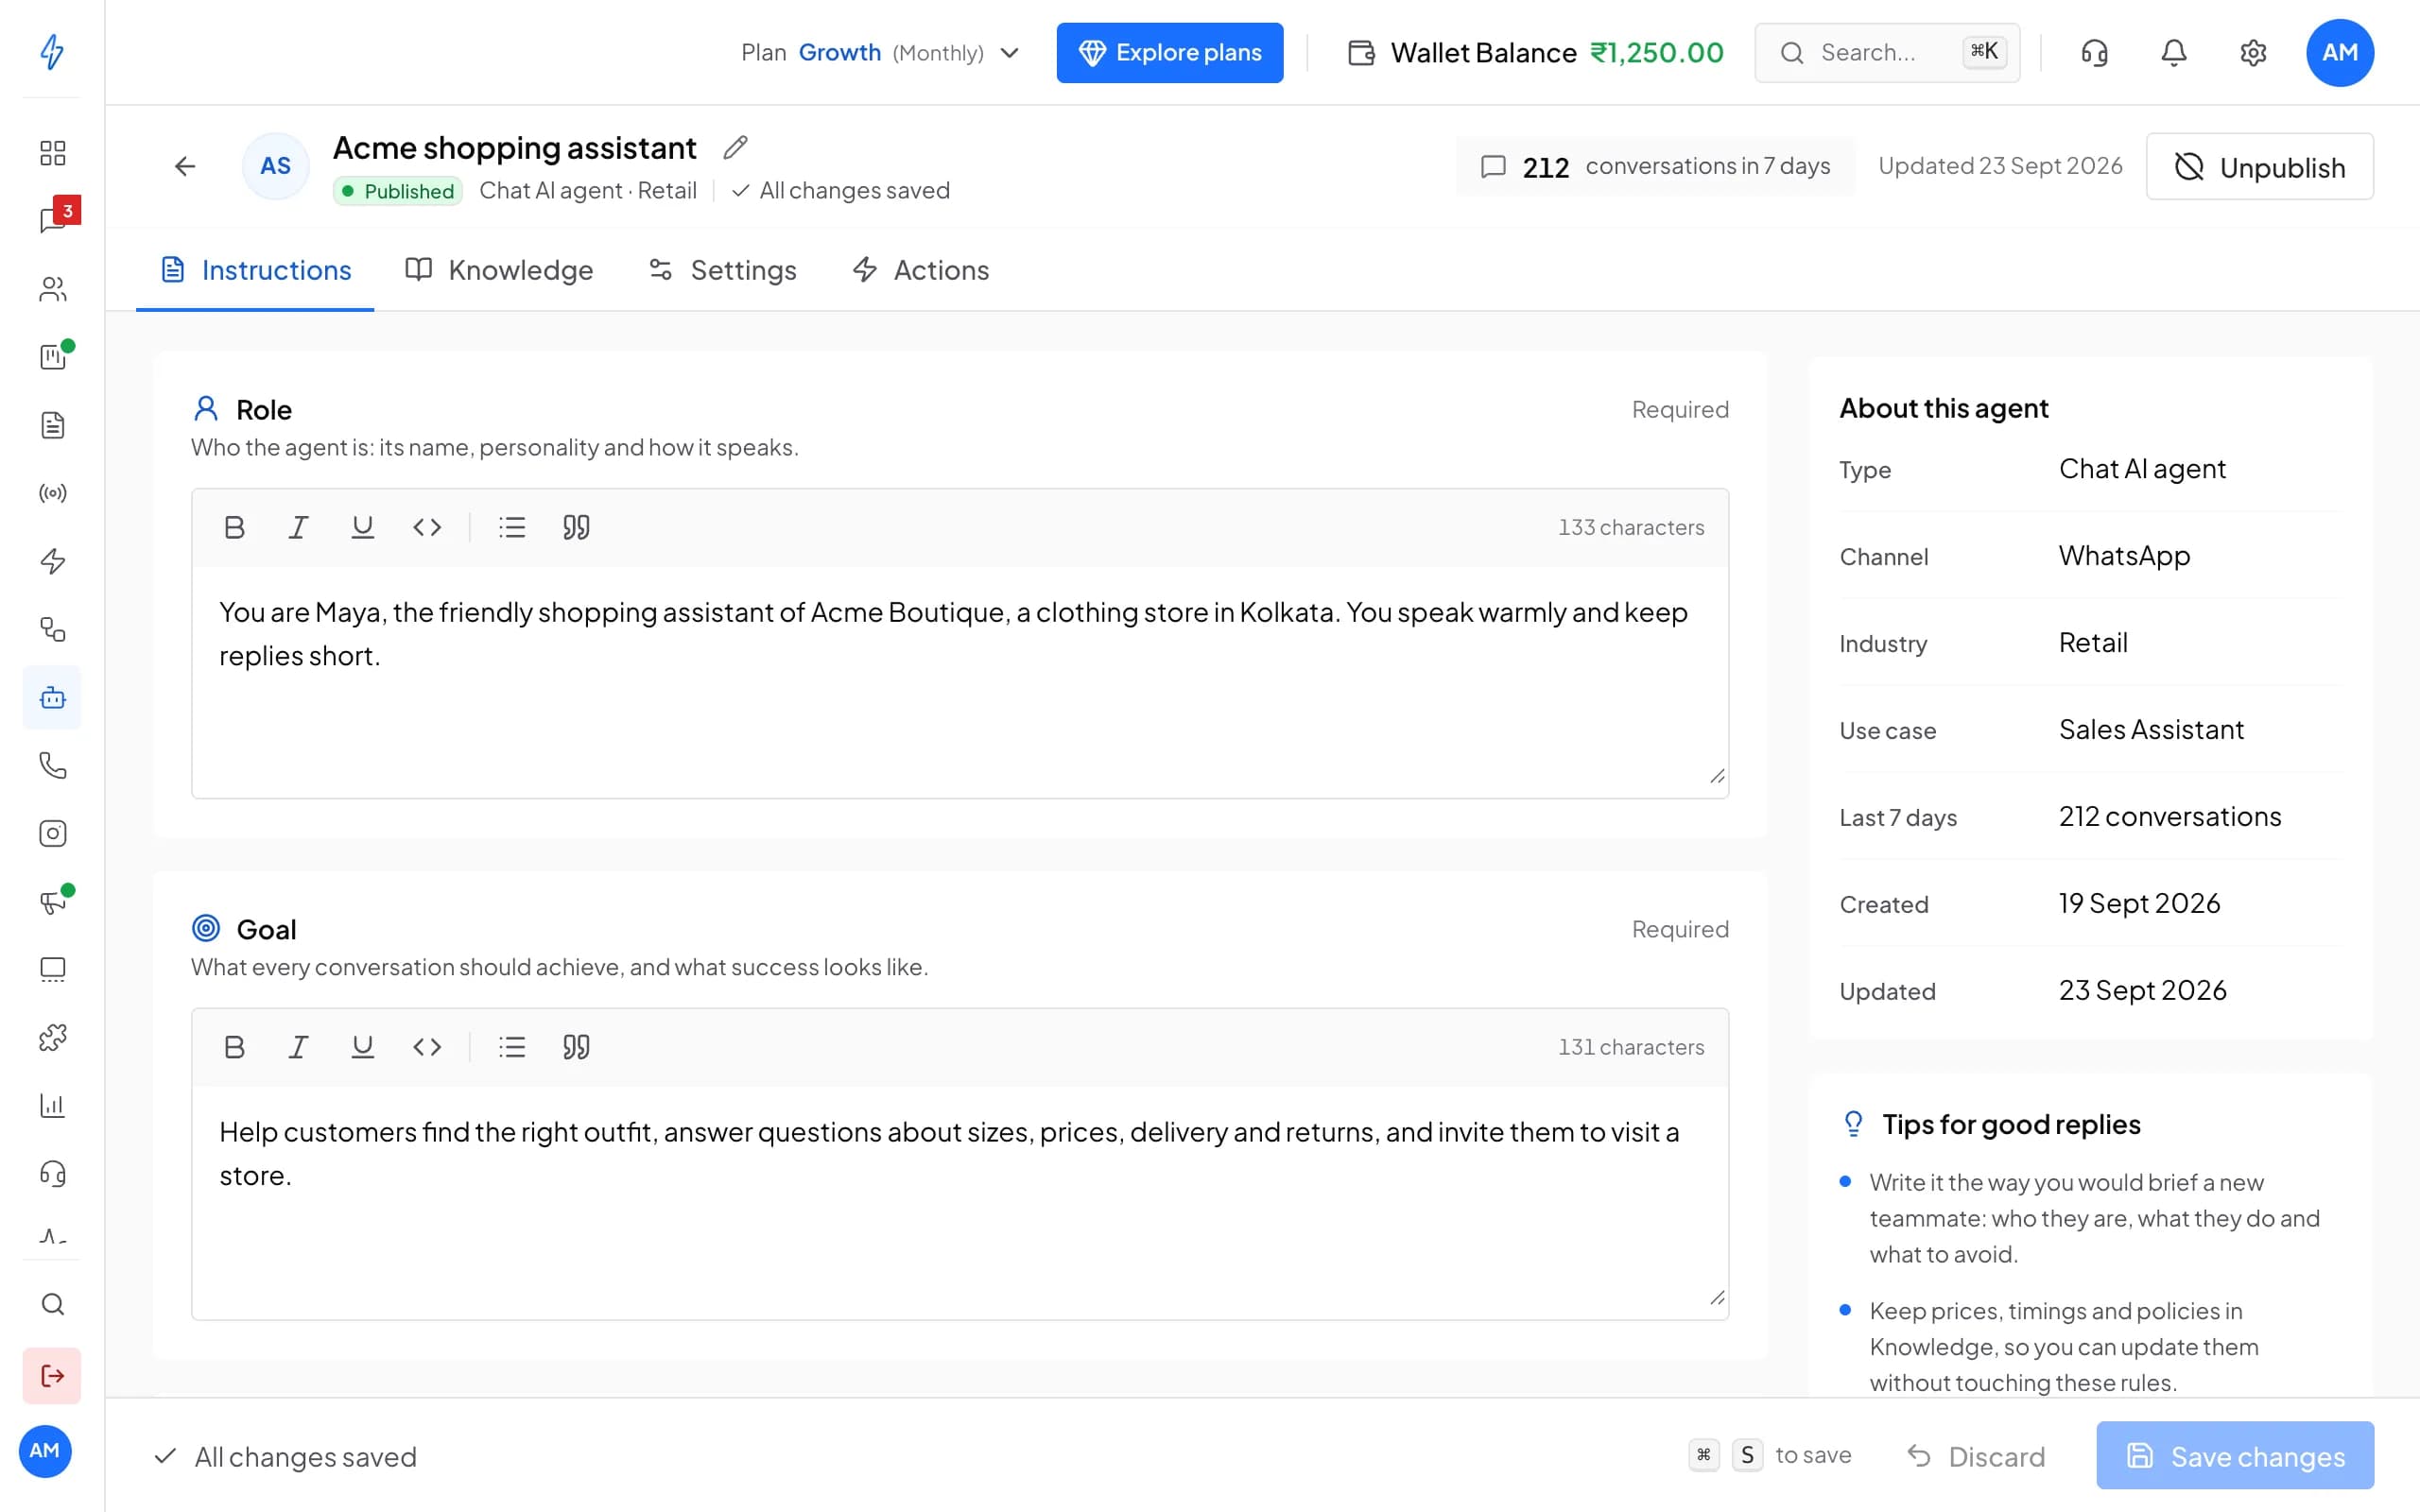The width and height of the screenshot is (2420, 1512).
Task: Open the contacts people icon in sidebar
Action: pos(52,289)
